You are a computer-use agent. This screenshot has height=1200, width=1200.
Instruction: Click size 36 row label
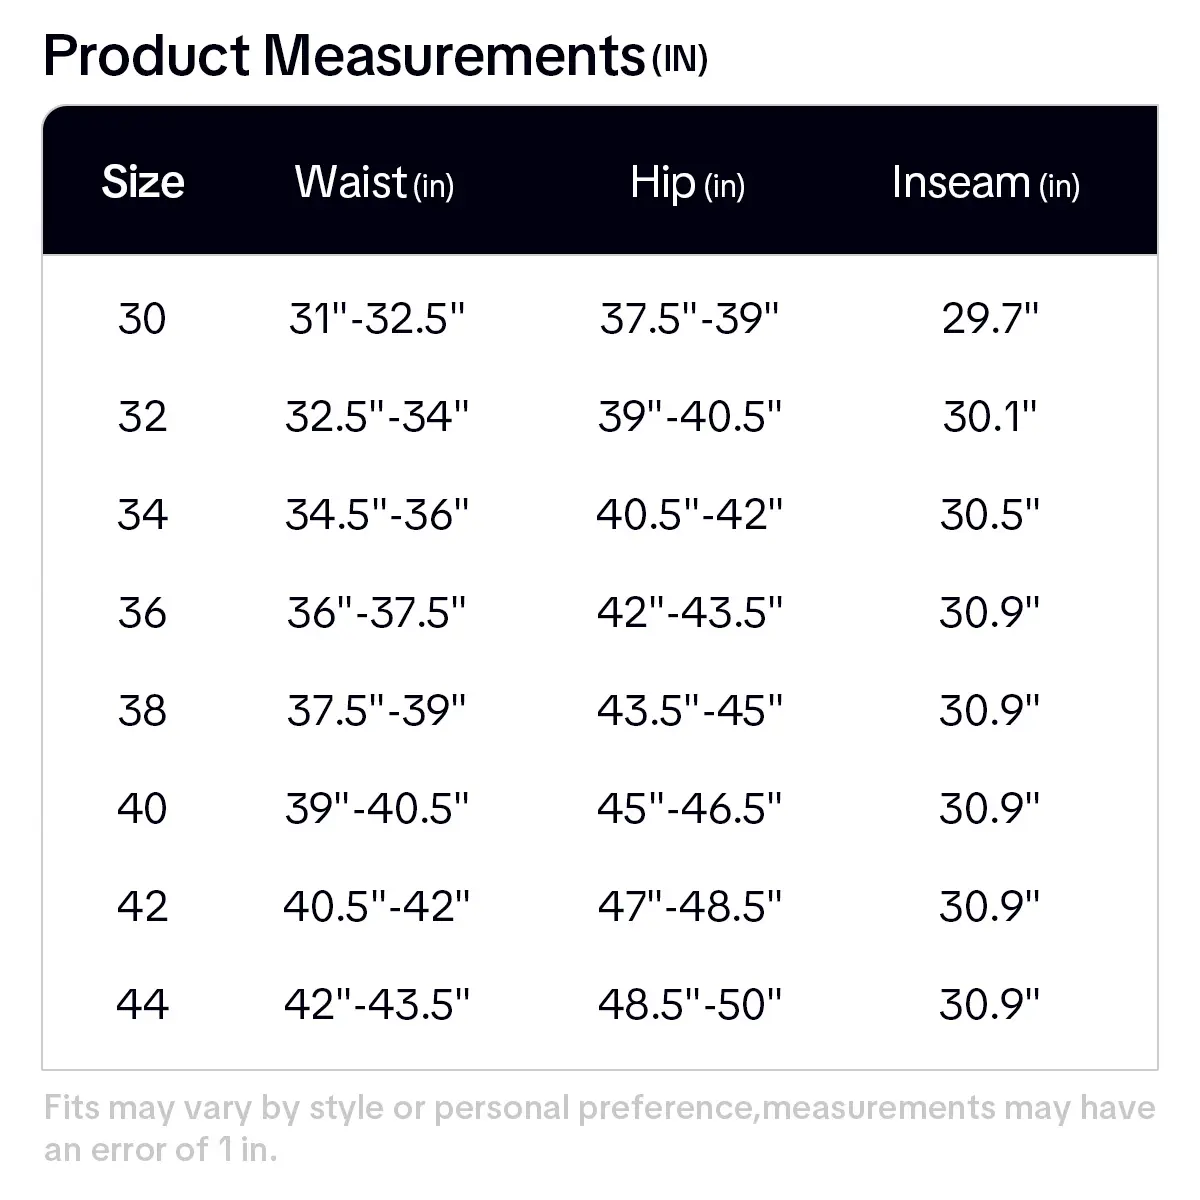tap(142, 612)
